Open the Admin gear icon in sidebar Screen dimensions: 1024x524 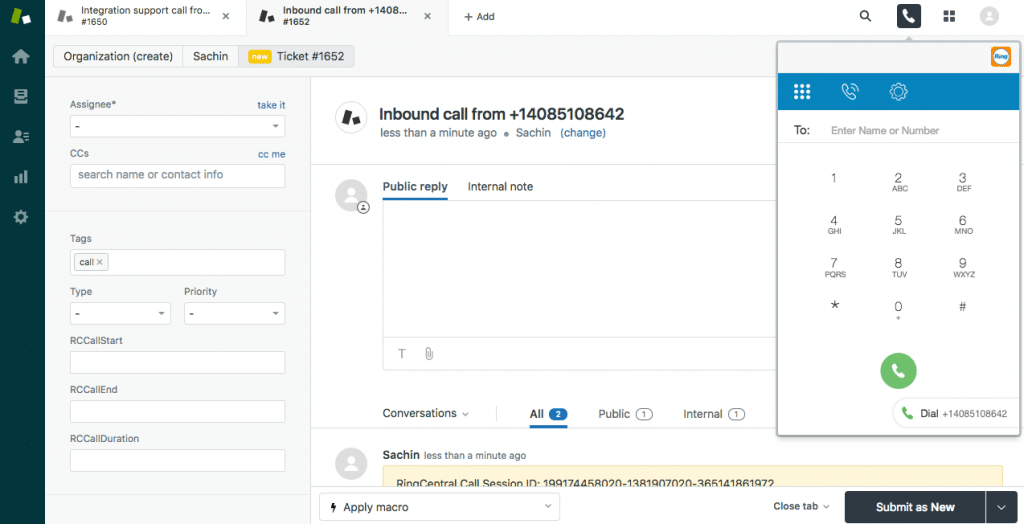point(20,217)
